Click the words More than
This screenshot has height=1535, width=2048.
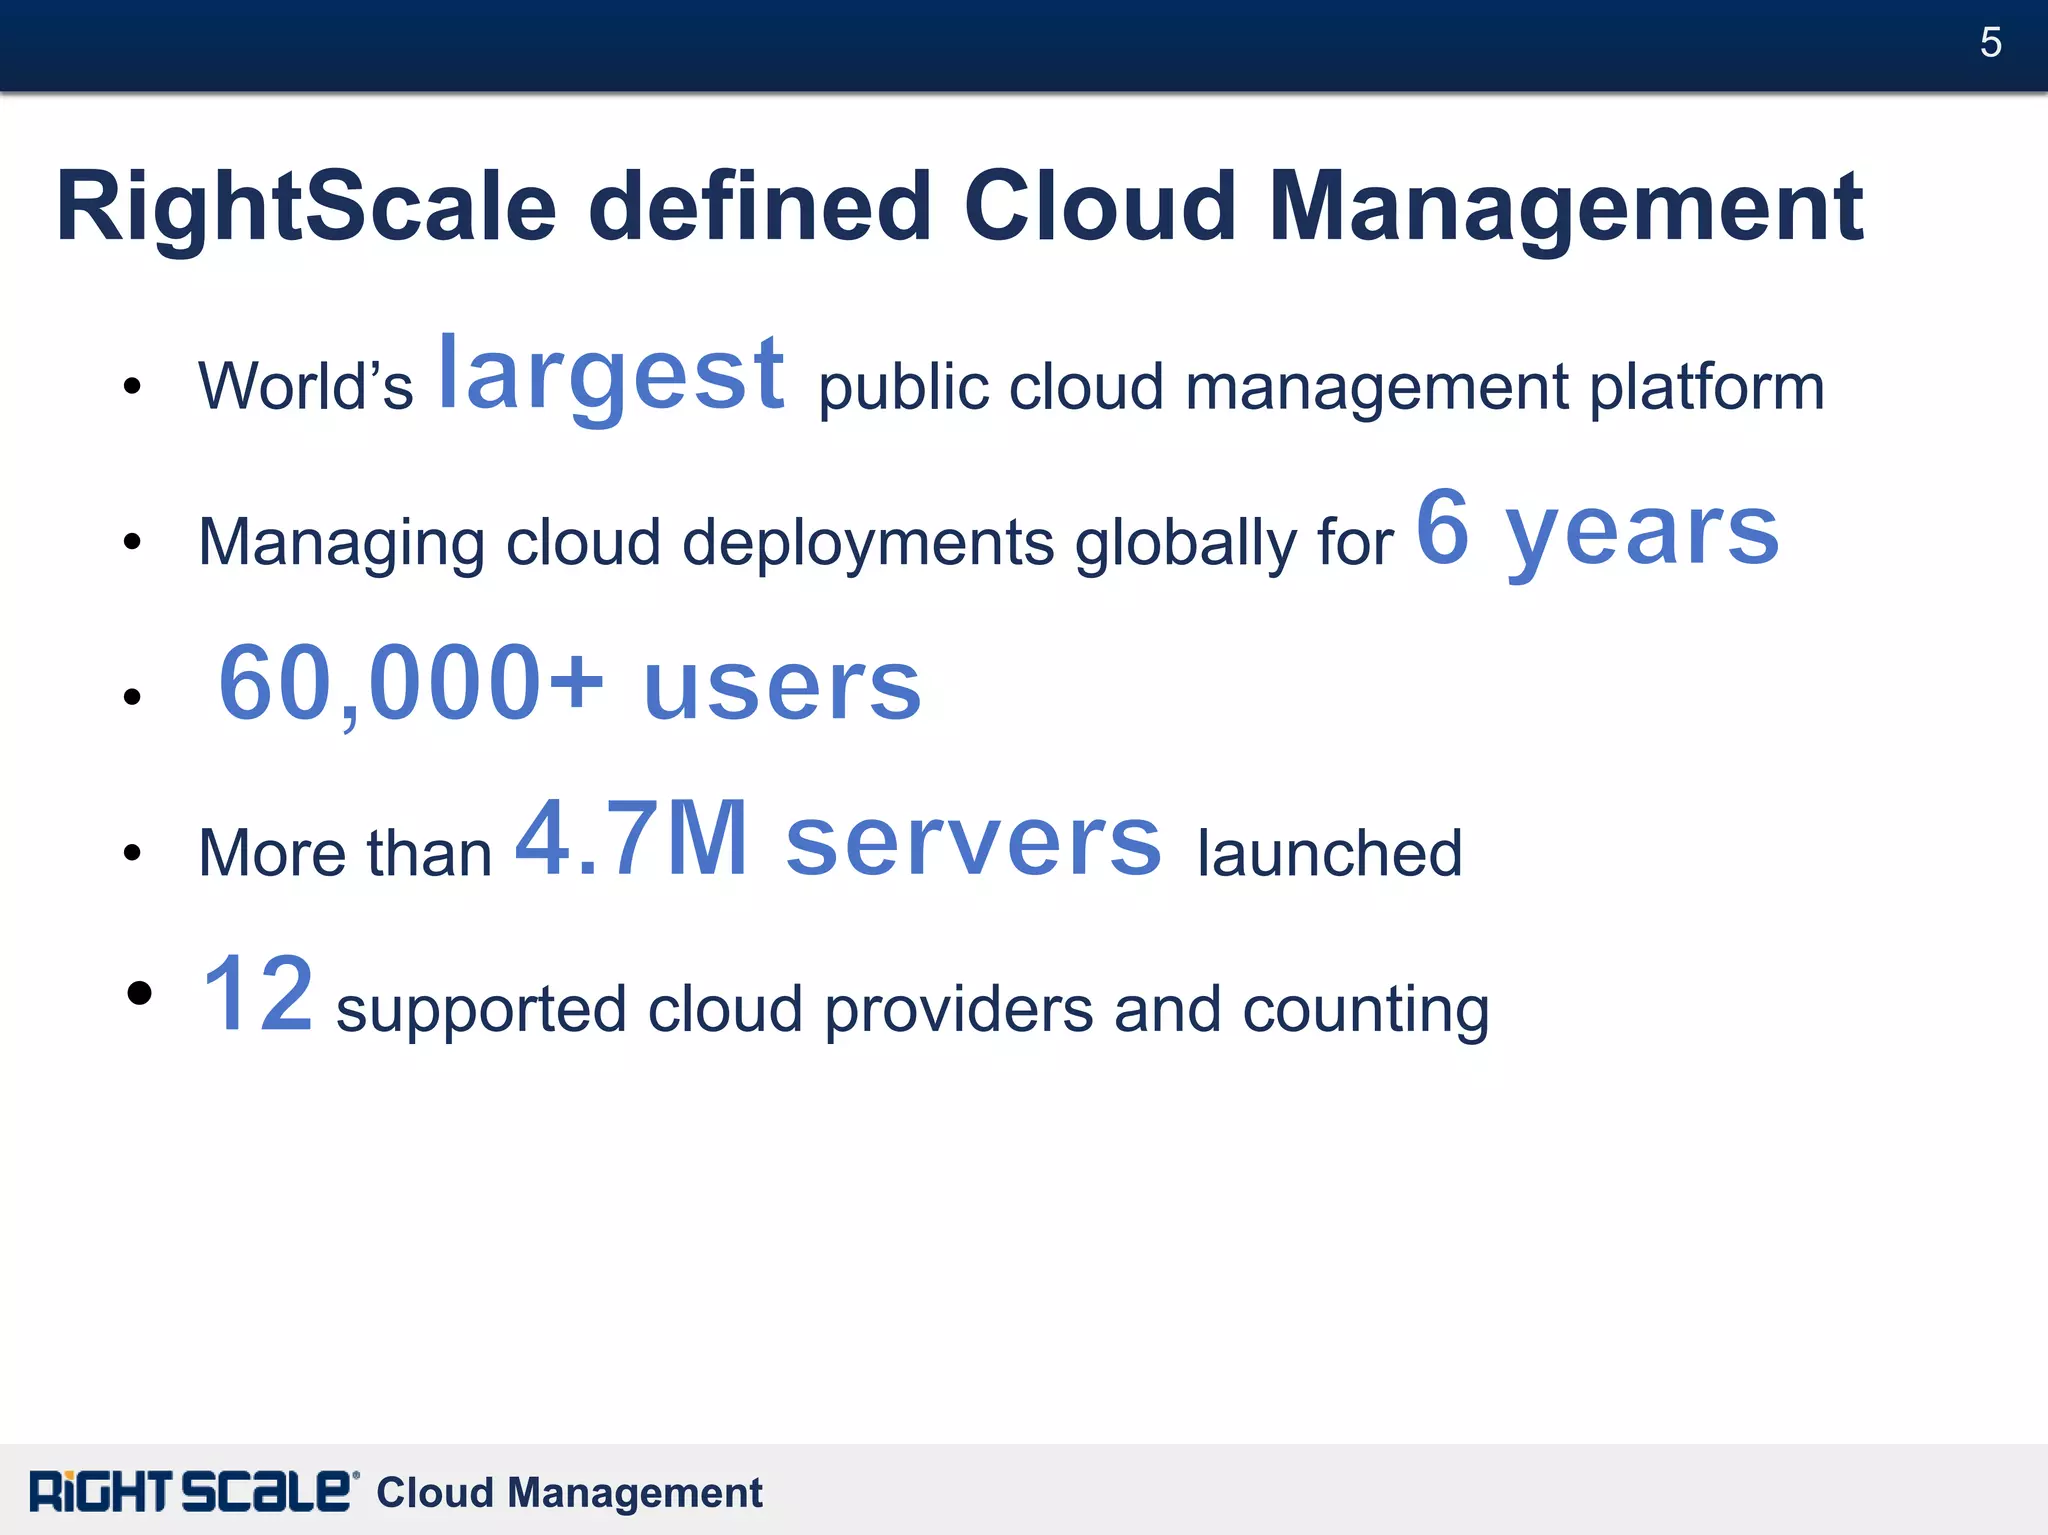(345, 853)
